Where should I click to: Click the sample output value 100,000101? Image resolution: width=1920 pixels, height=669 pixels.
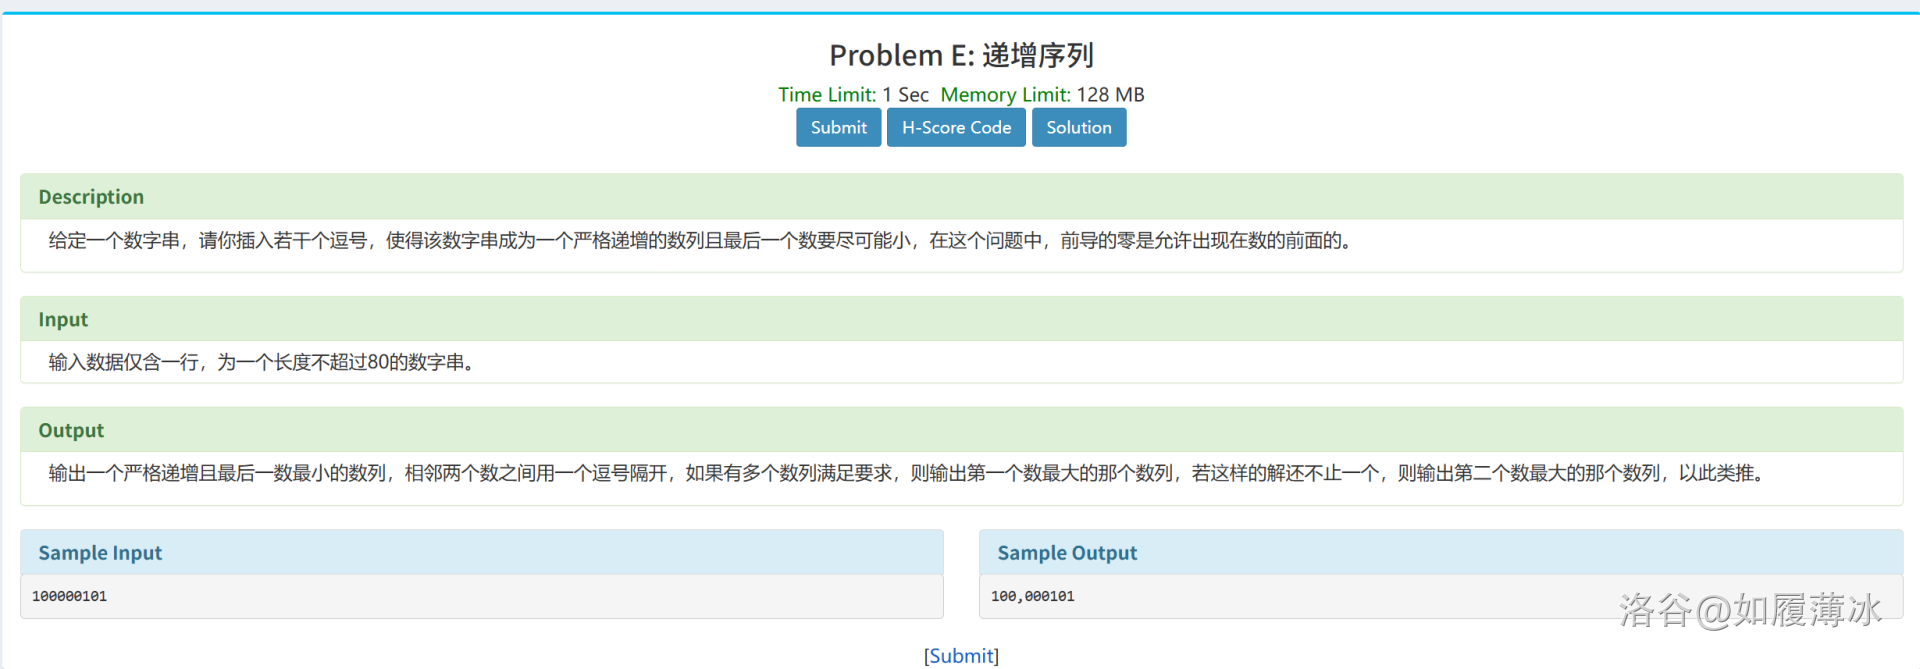click(1032, 596)
